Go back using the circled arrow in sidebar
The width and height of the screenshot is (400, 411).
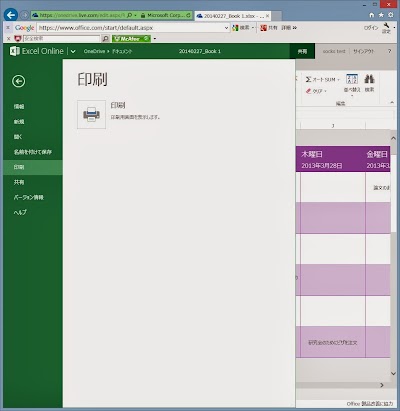click(x=19, y=81)
